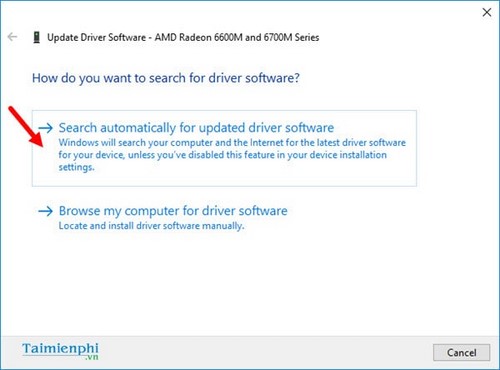This screenshot has height=370, width=500.
Task: Close the Update Driver Software dialog
Action: click(487, 12)
